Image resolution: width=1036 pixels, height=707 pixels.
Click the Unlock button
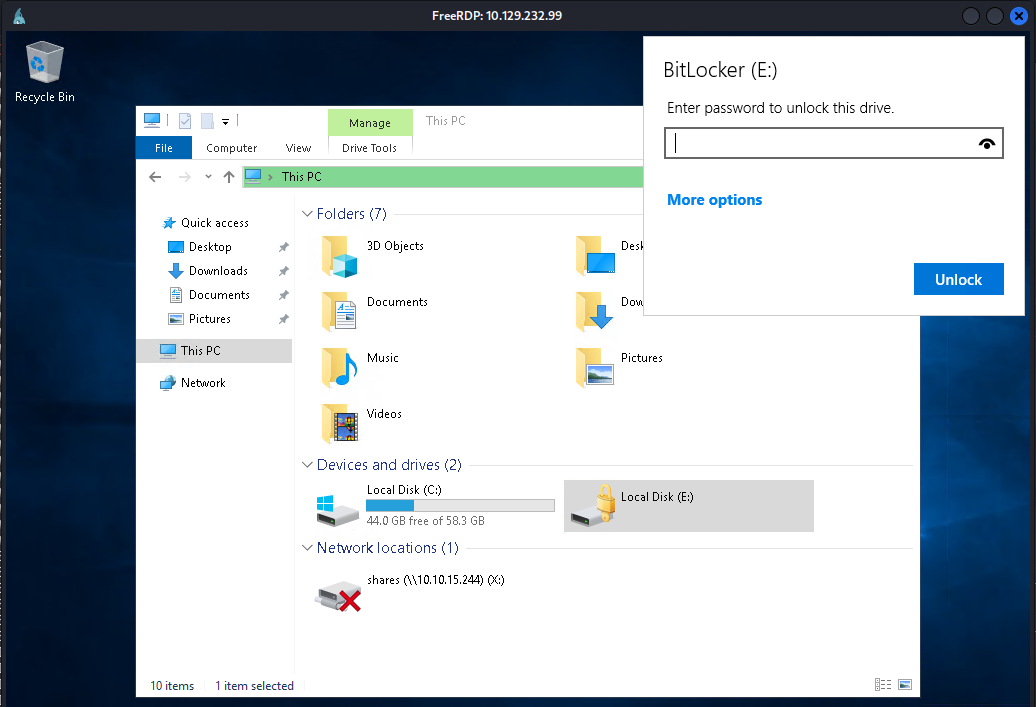(x=959, y=279)
